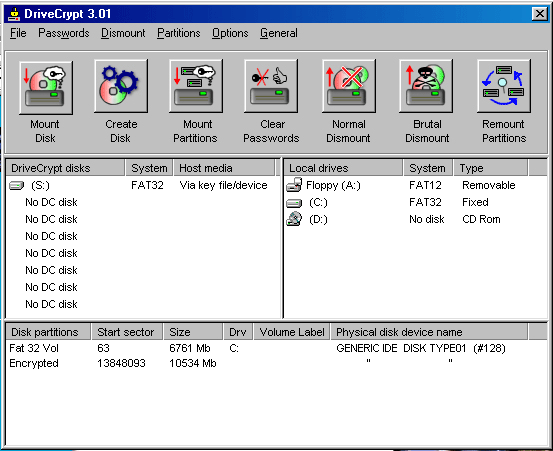
Task: Click the C: hard drive icon
Action: coord(294,203)
